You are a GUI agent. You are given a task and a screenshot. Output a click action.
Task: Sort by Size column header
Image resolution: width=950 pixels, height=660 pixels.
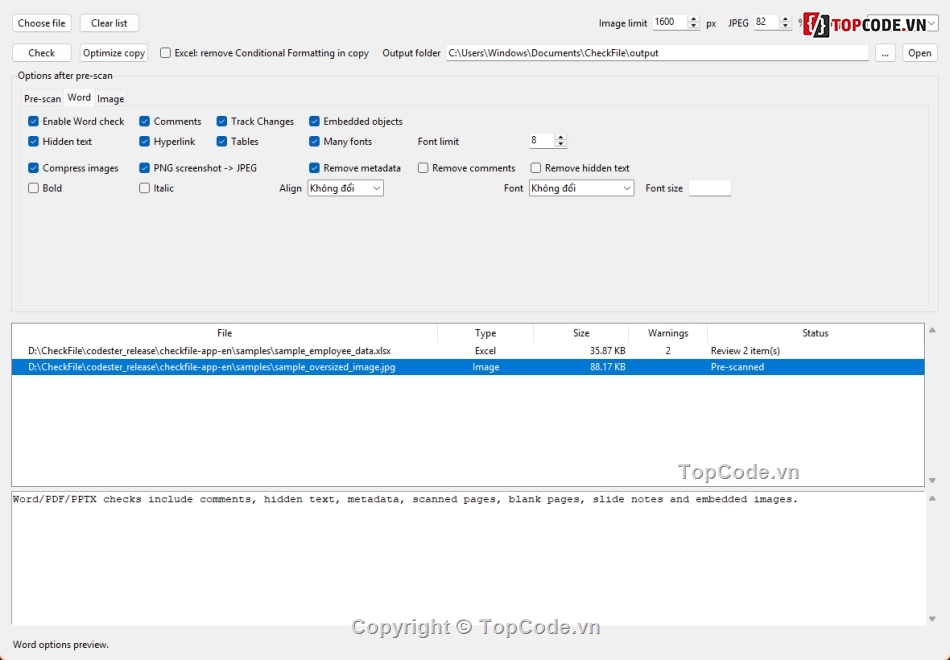(581, 333)
